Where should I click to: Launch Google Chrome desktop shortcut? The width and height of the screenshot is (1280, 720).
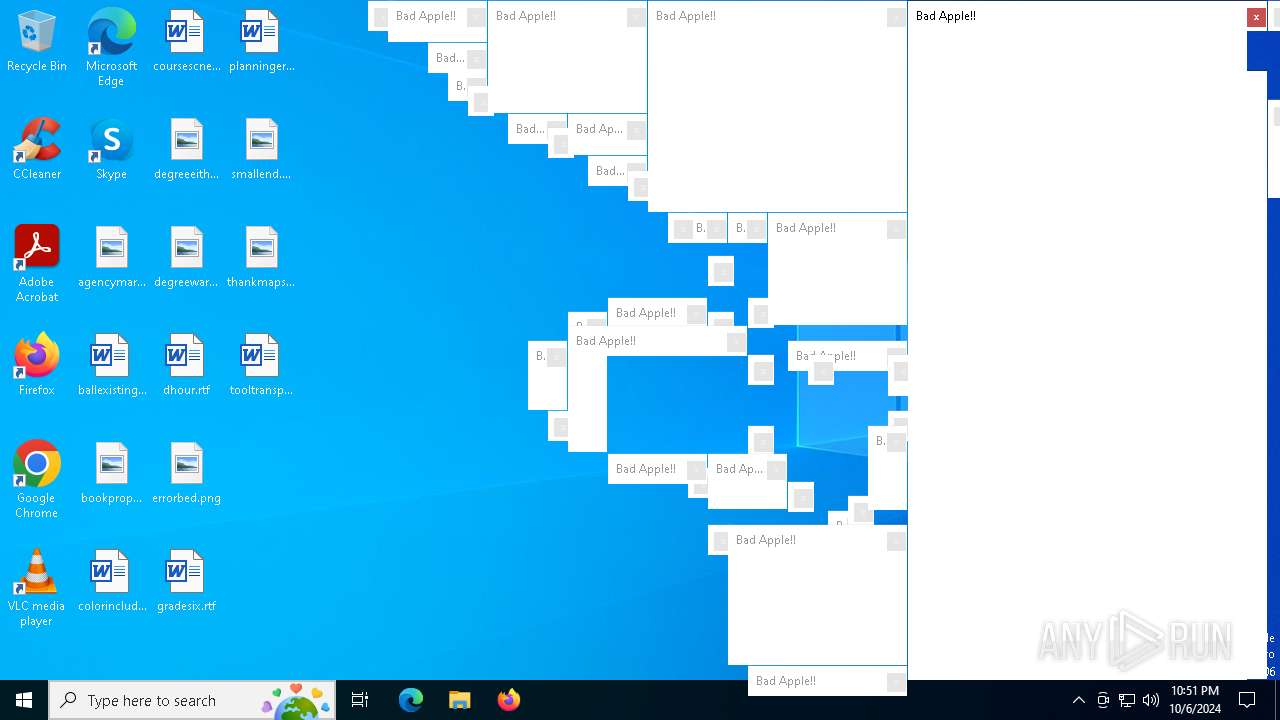click(x=37, y=480)
